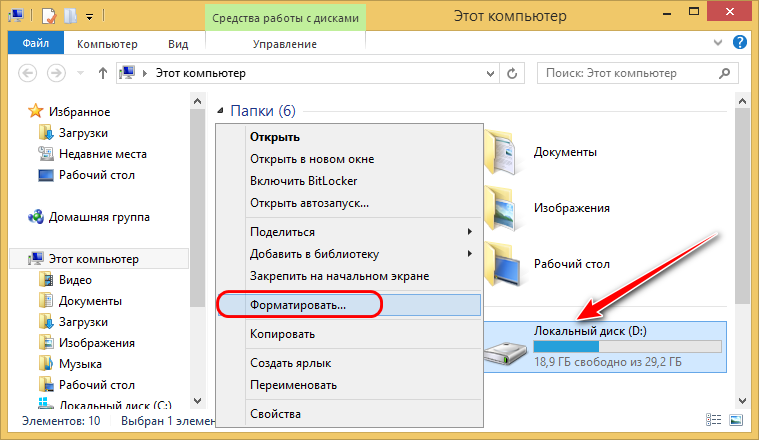
Task: Click the address bar computer icon
Action: (x=127, y=73)
